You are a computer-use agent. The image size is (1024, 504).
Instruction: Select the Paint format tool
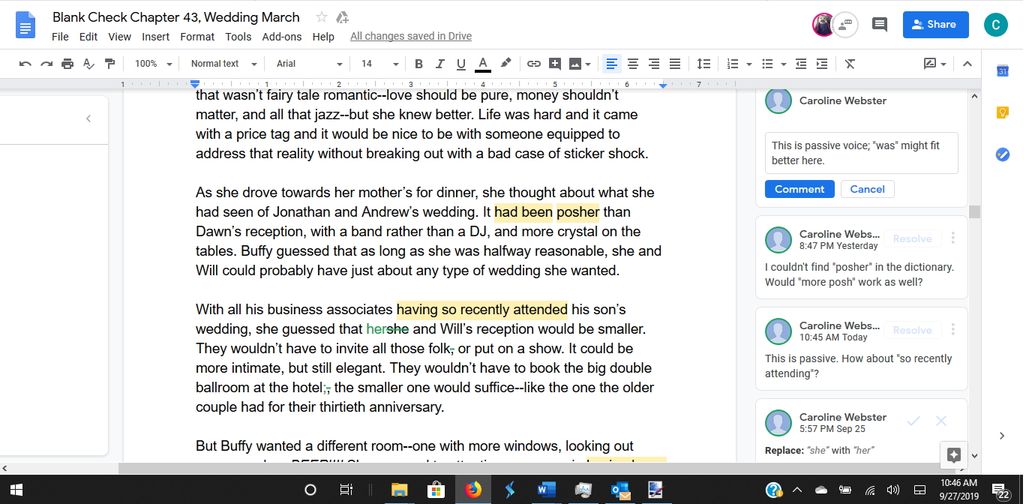(109, 64)
